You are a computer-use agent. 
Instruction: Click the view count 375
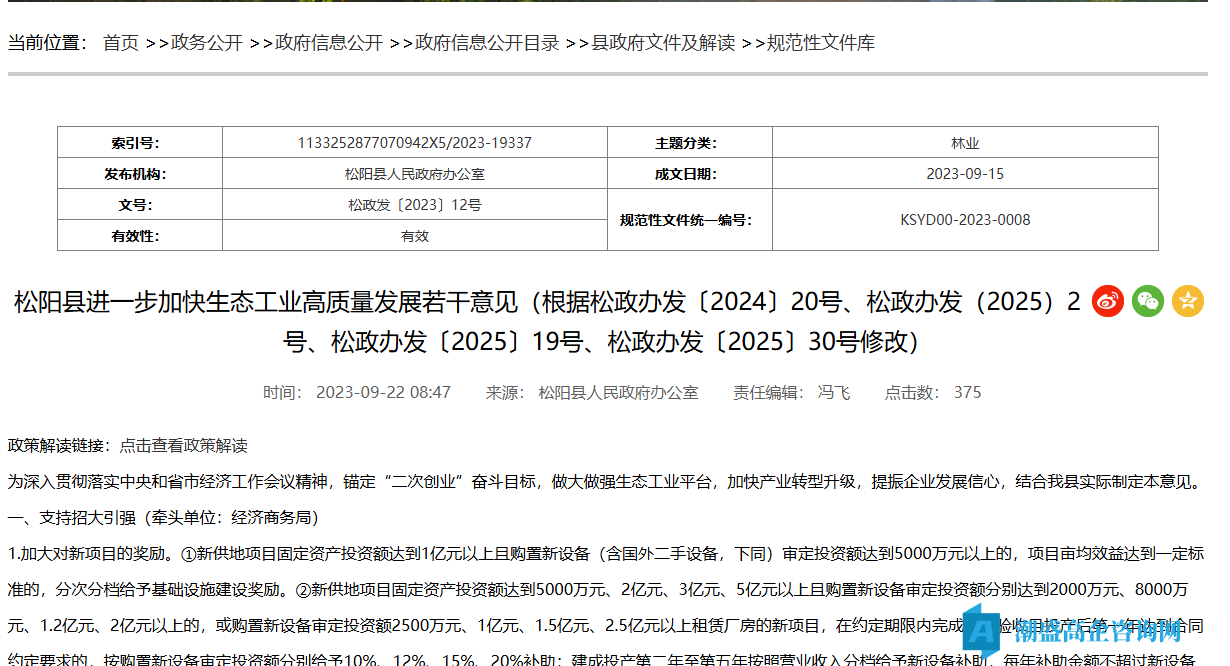[968, 392]
